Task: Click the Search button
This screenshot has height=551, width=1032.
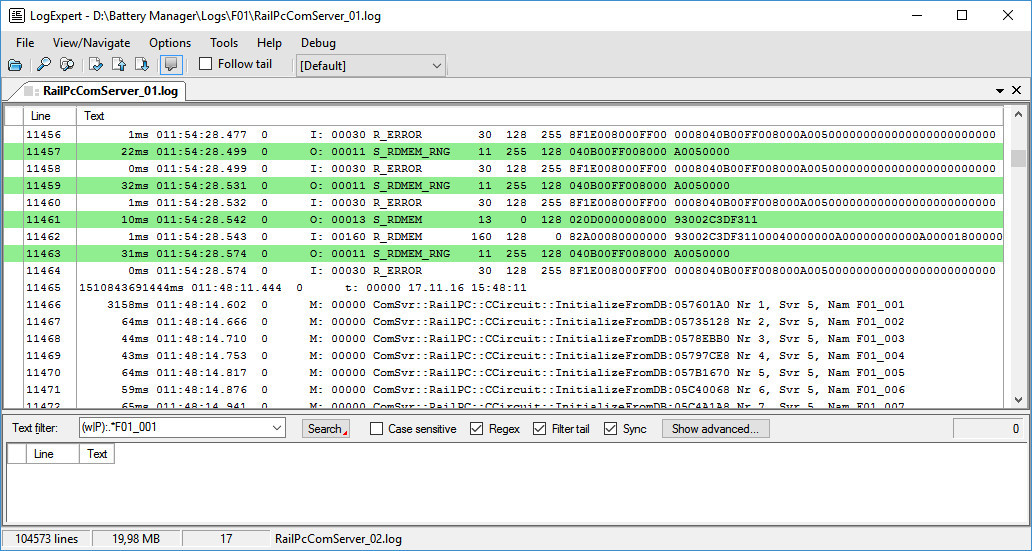Action: coord(325,429)
